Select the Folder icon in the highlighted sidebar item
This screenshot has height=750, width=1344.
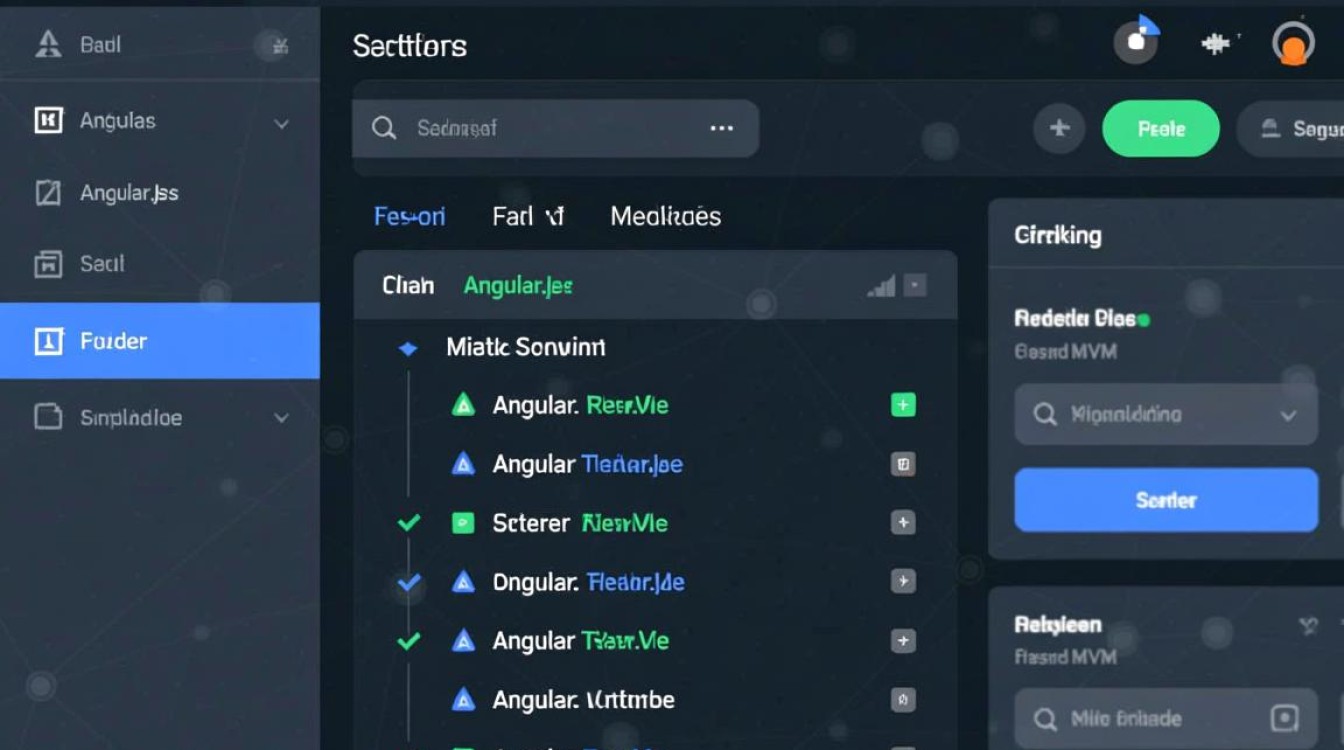48,341
